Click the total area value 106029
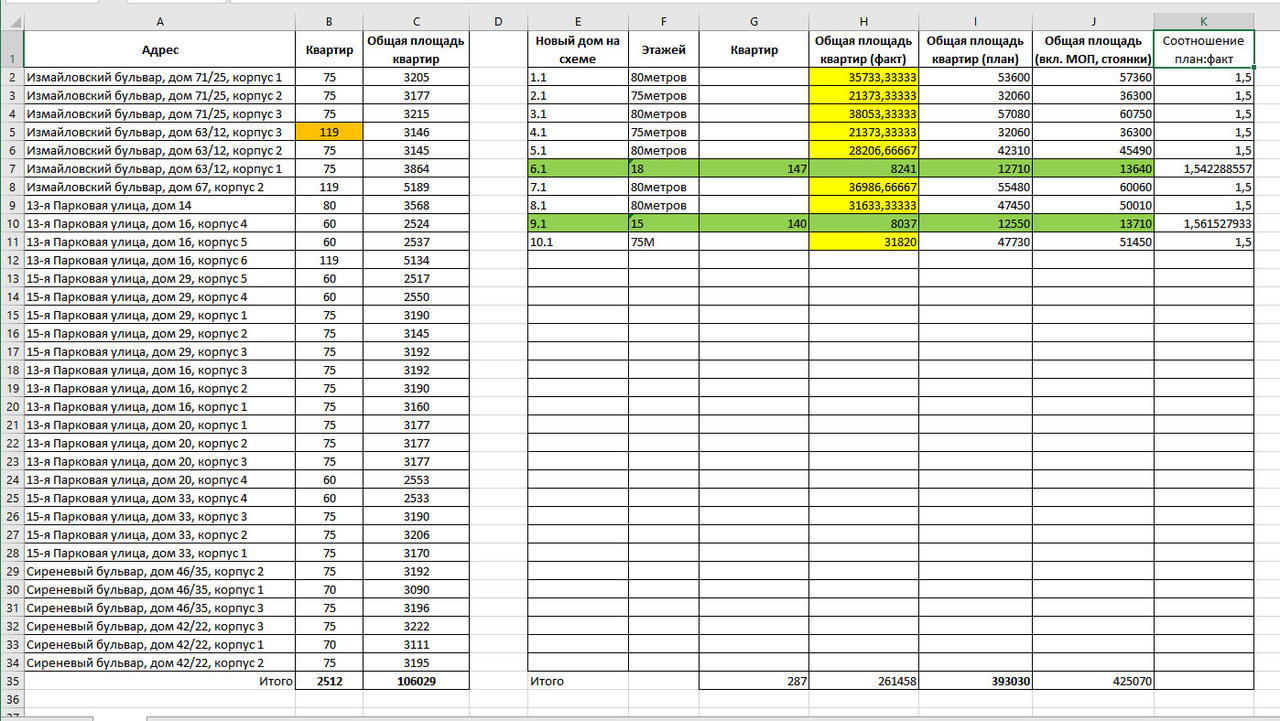The width and height of the screenshot is (1280, 721). (416, 681)
